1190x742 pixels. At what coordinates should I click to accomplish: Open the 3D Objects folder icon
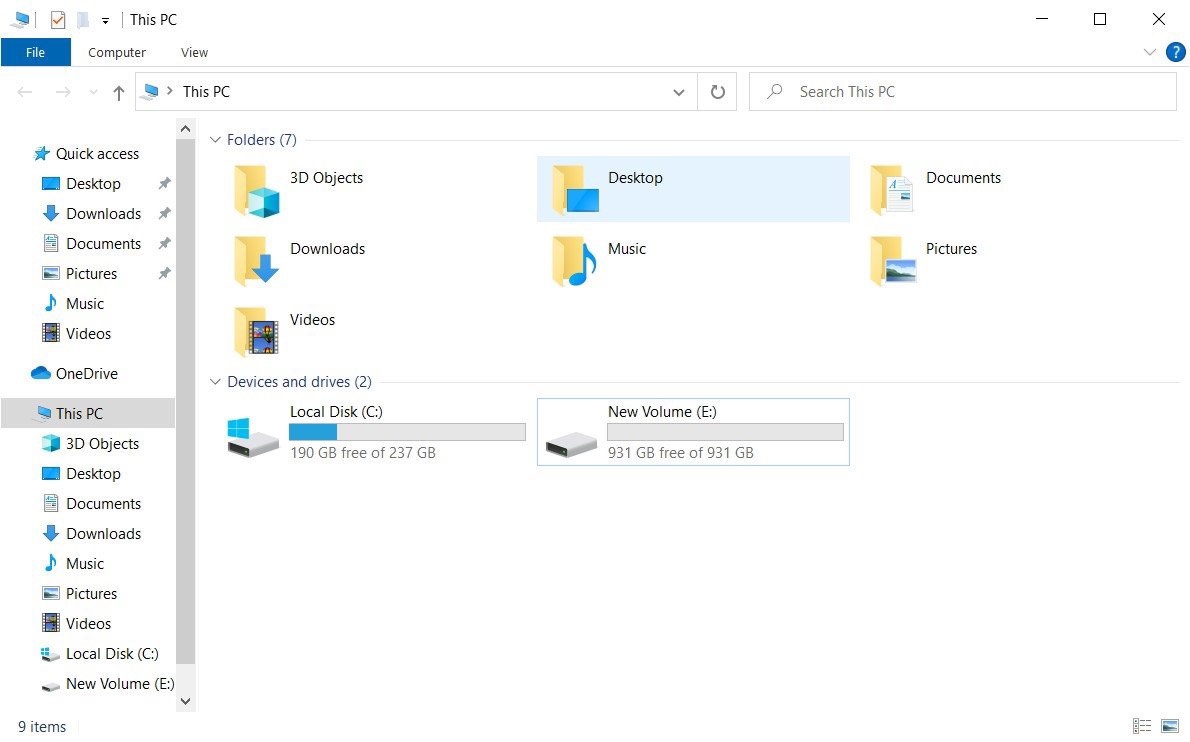pos(256,191)
